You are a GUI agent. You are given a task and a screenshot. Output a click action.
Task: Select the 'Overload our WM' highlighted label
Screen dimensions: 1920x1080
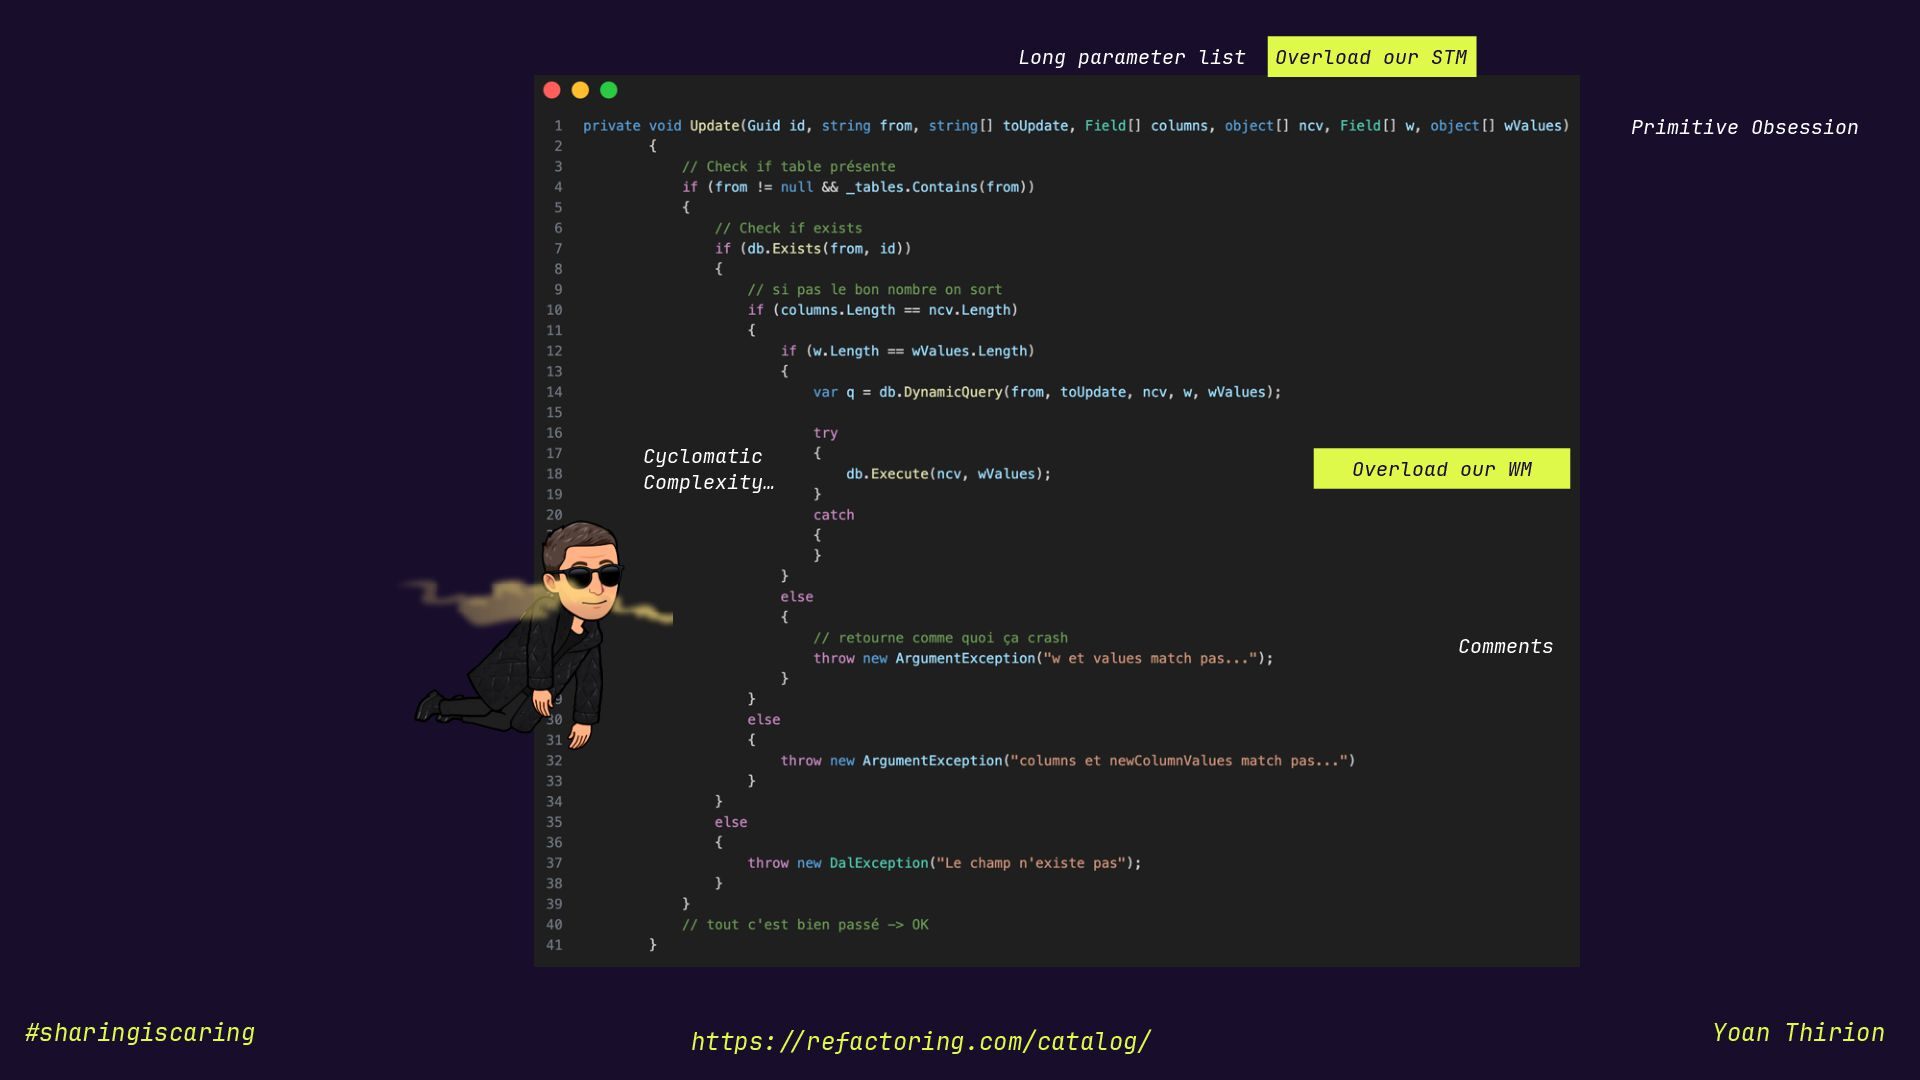pyautogui.click(x=1441, y=470)
